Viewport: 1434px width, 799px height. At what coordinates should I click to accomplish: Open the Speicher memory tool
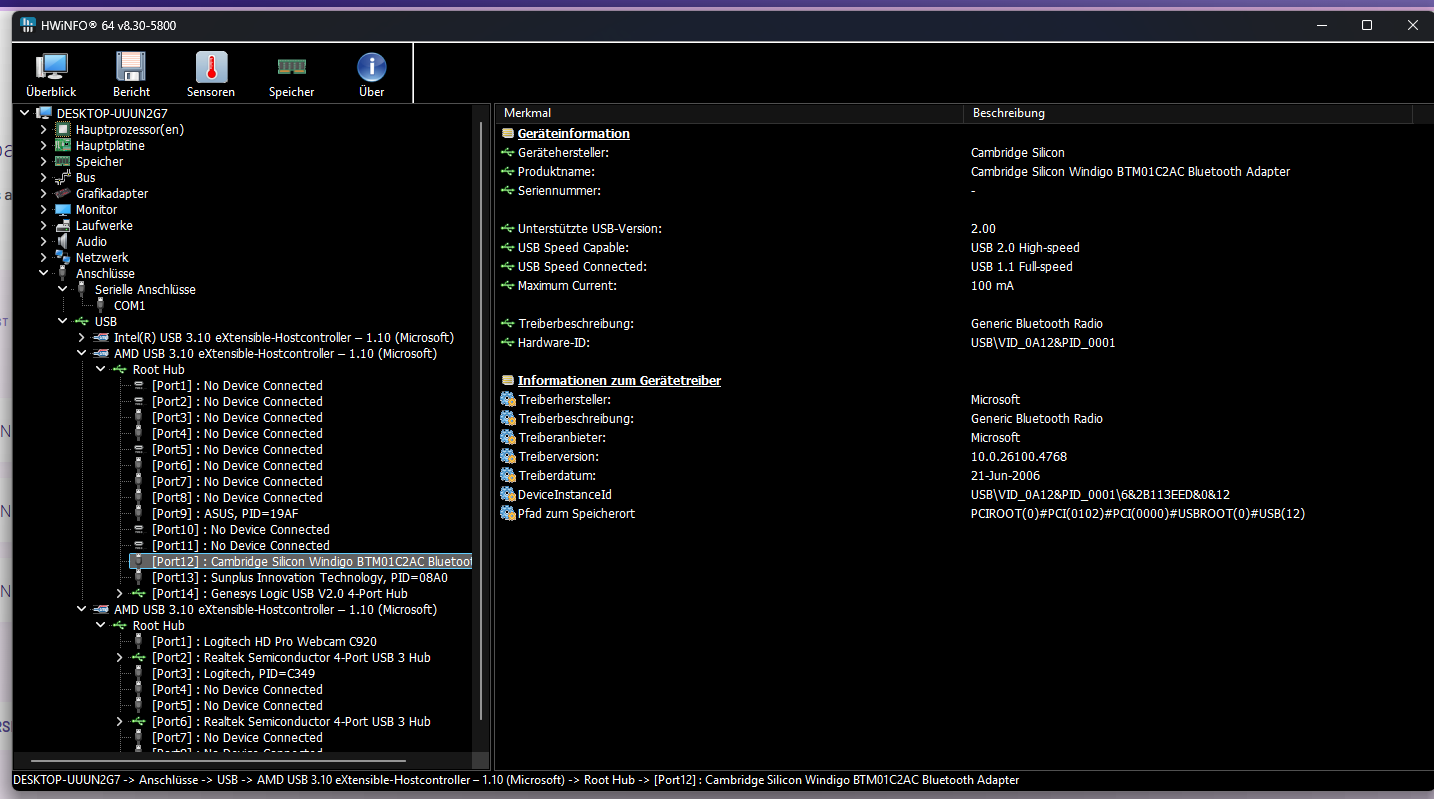(291, 75)
